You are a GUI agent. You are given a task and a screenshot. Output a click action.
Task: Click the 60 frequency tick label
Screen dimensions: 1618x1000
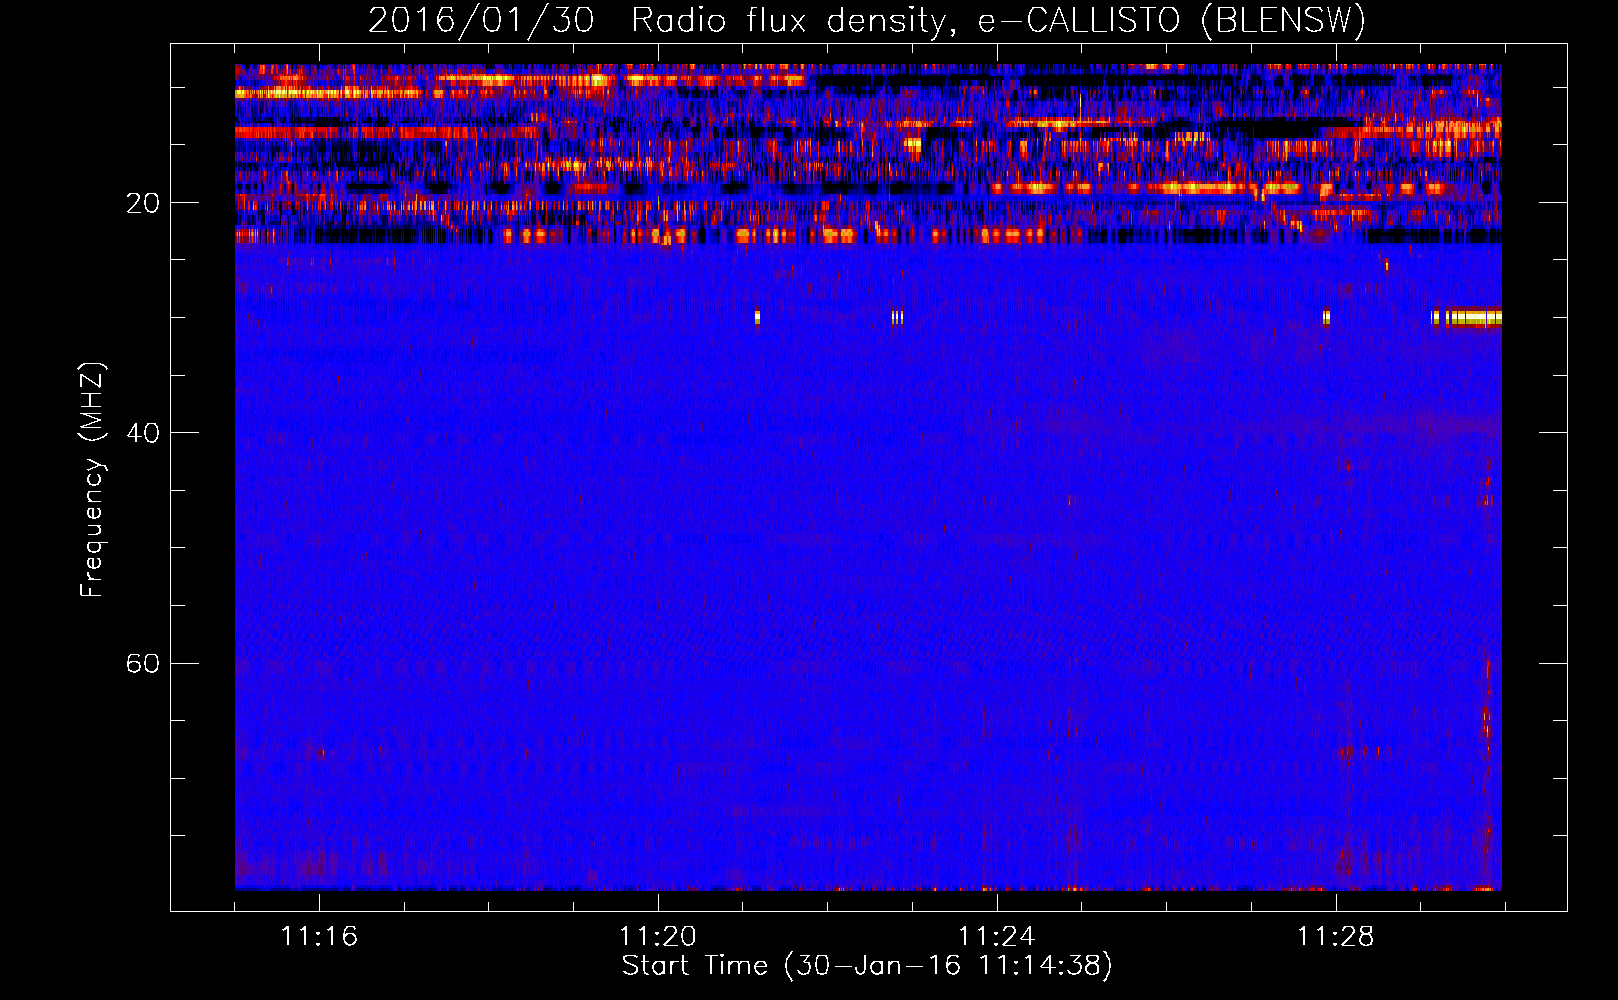pos(143,663)
